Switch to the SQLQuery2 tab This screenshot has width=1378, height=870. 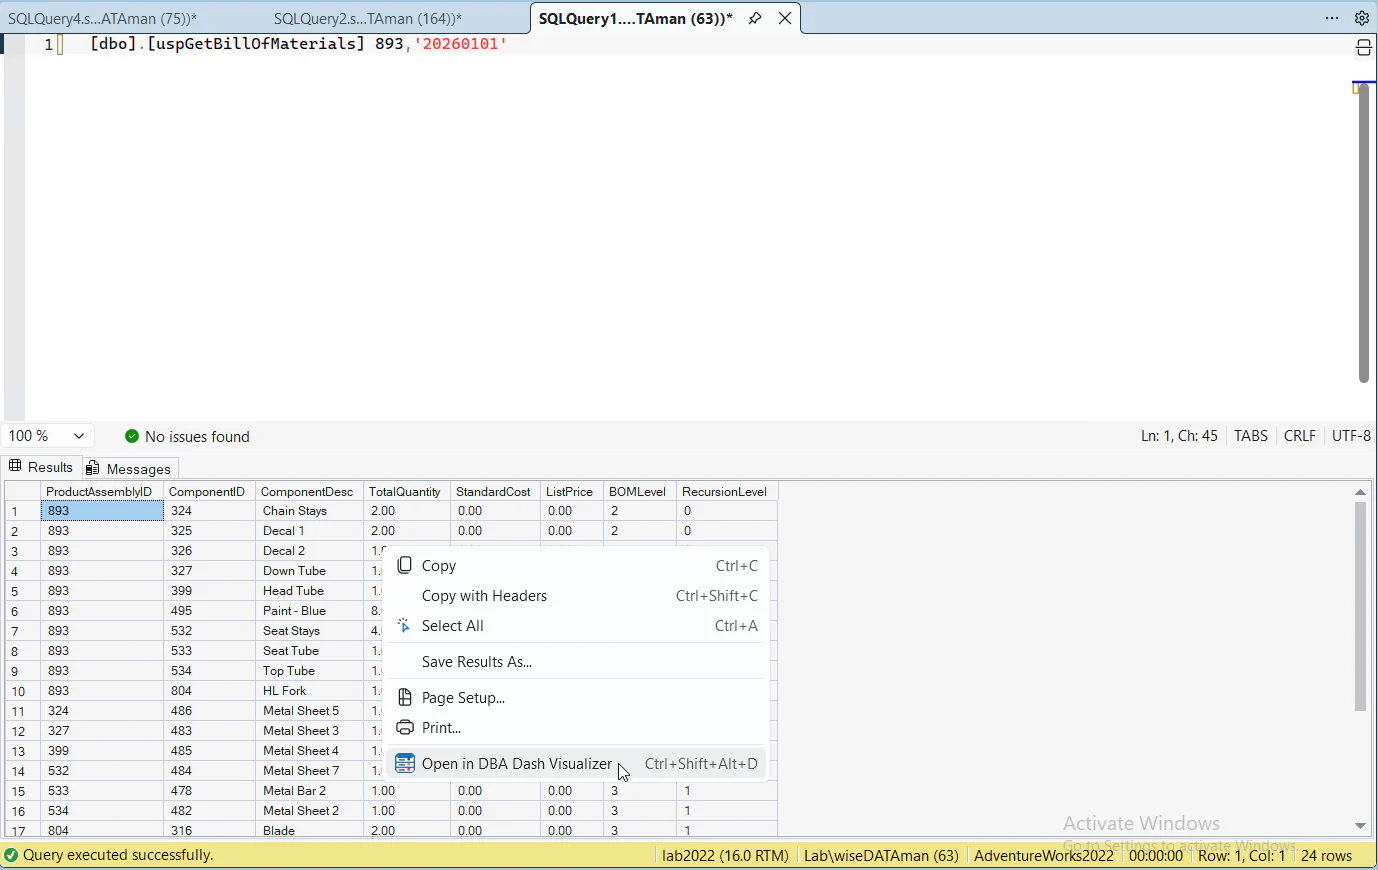(368, 18)
